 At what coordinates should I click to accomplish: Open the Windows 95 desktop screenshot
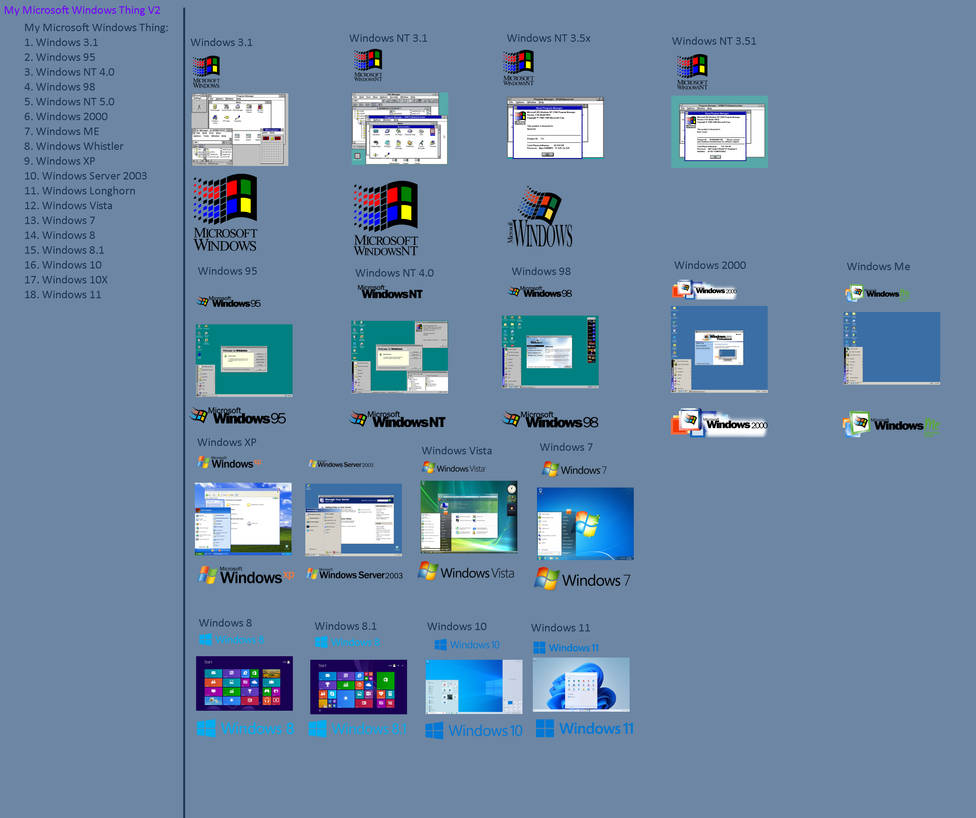243,357
